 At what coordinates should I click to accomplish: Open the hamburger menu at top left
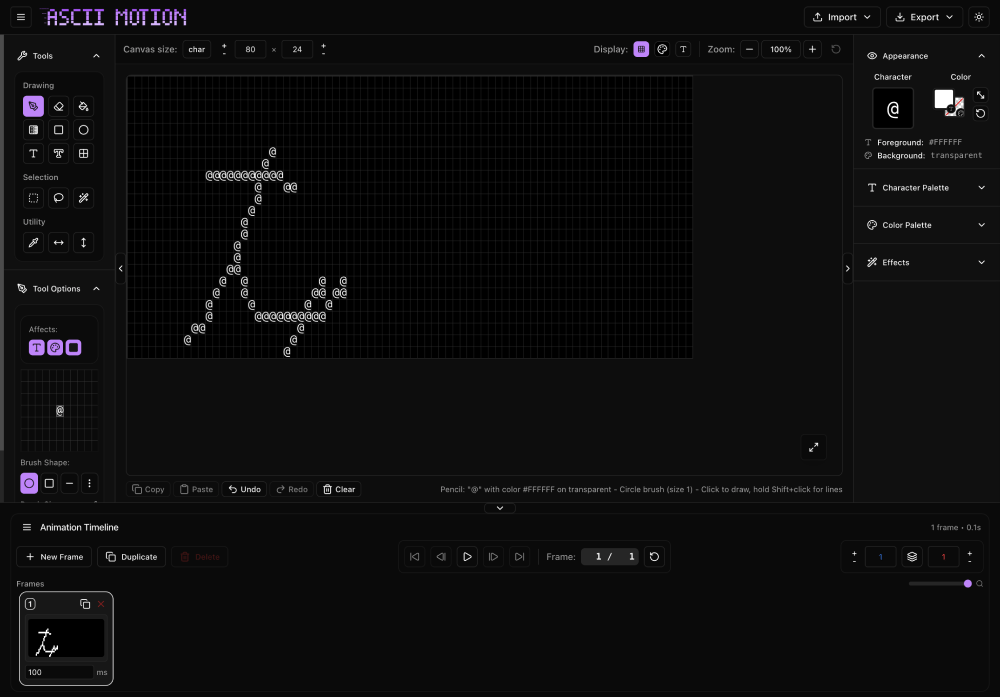click(21, 17)
